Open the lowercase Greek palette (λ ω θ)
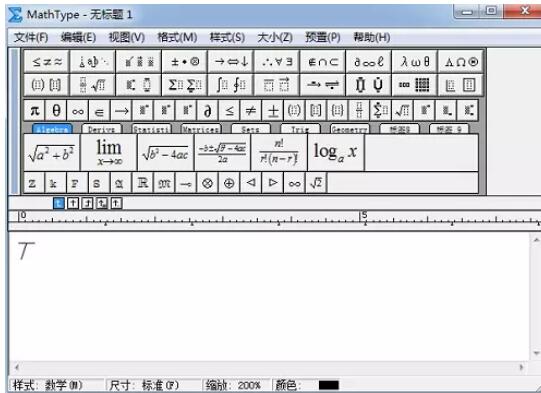The image size is (541, 393). [415, 61]
